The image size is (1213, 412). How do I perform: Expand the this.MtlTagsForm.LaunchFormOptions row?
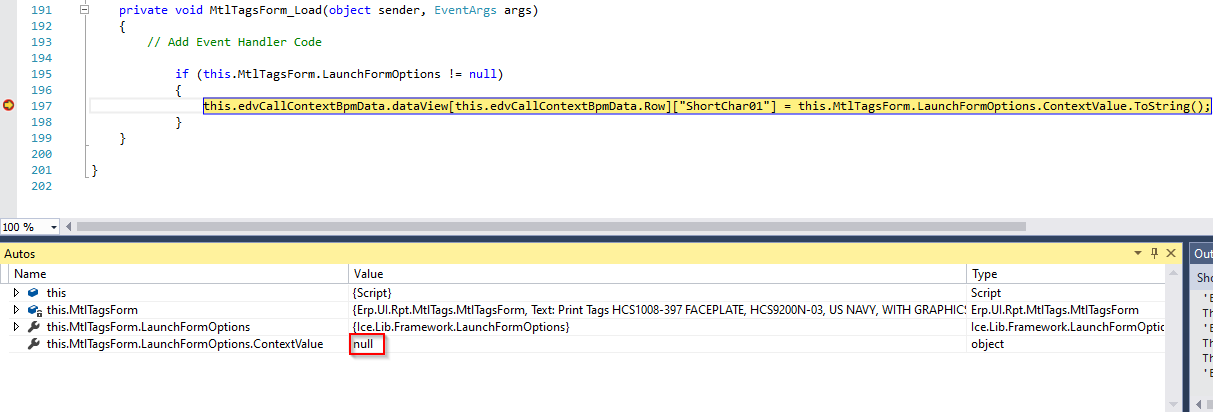[16, 327]
